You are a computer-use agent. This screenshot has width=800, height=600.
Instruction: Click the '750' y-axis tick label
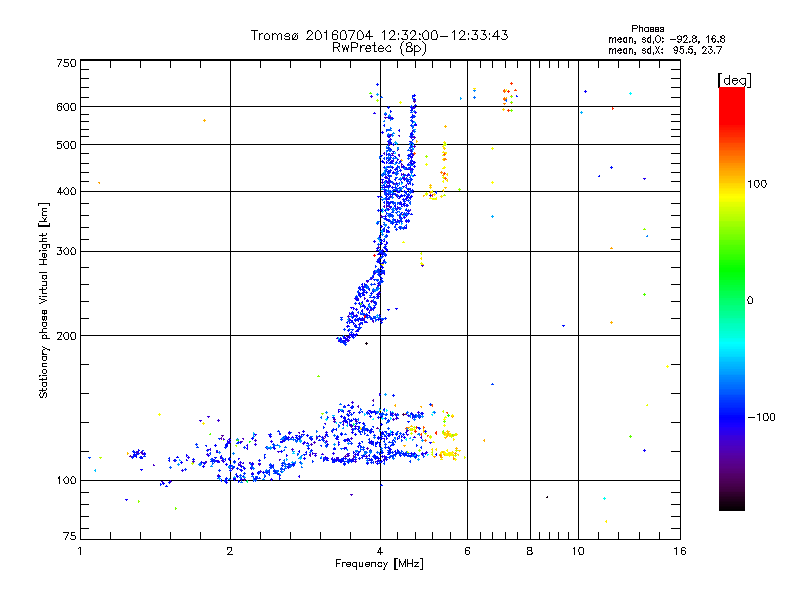pos(66,63)
